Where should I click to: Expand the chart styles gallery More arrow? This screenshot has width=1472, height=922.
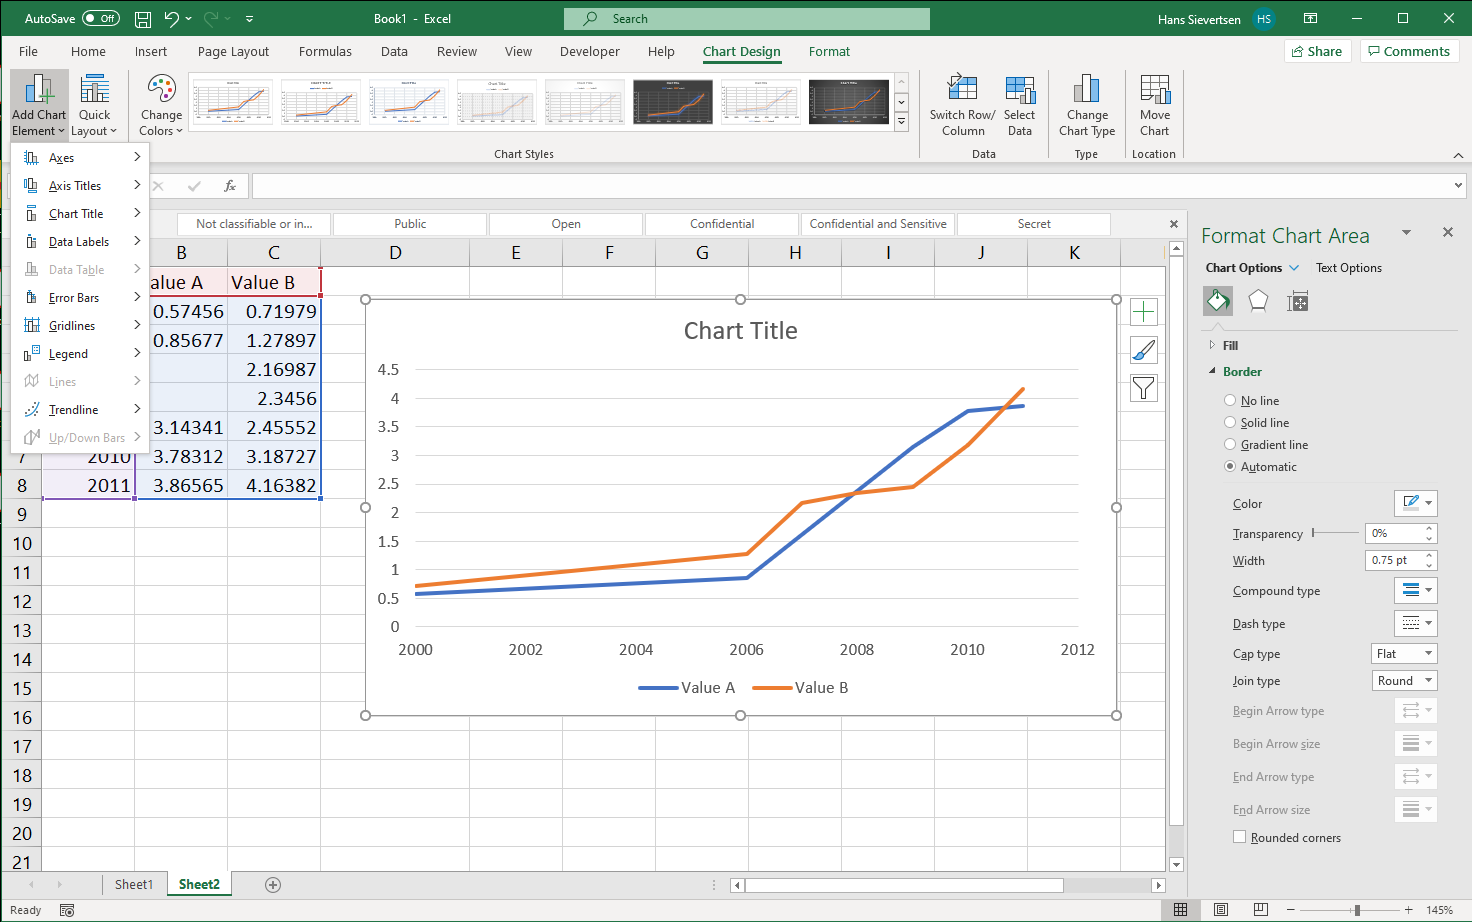click(x=901, y=121)
